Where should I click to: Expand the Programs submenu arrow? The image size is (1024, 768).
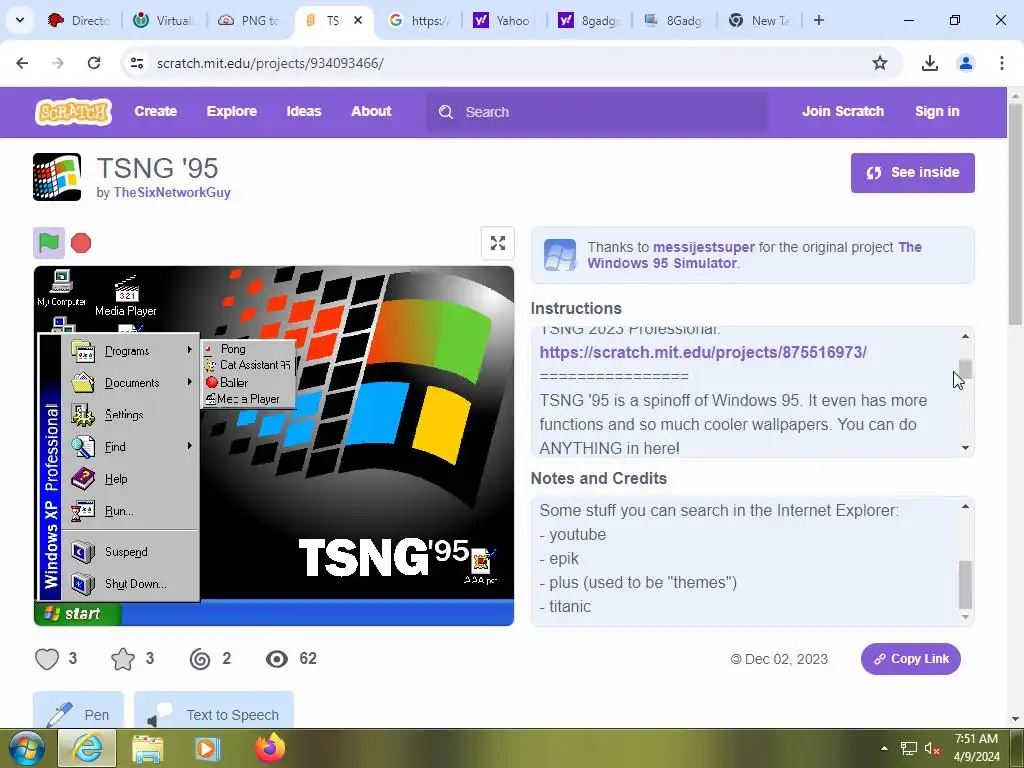(x=189, y=350)
